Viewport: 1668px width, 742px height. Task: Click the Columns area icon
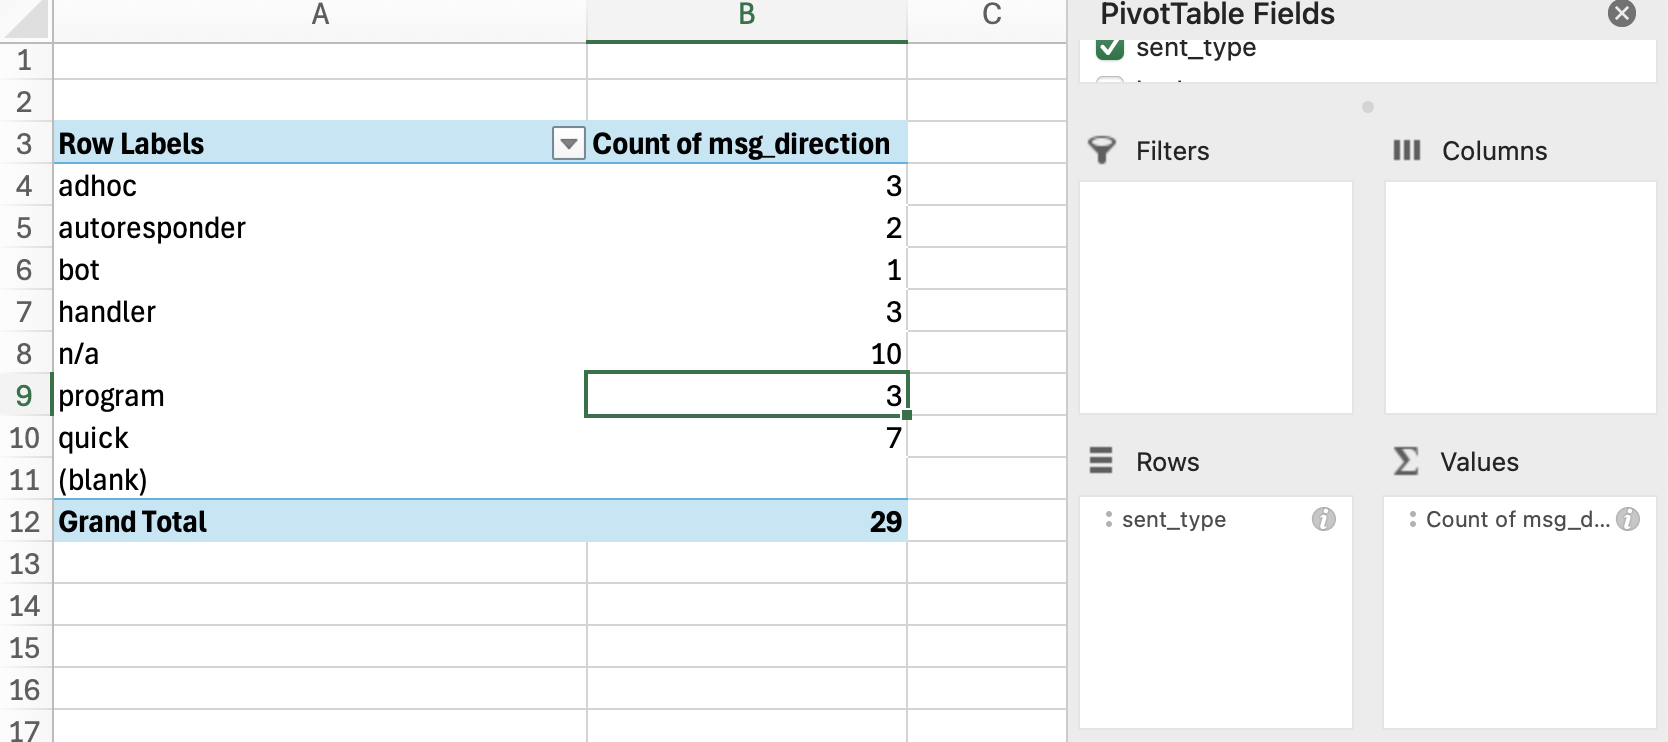coord(1406,151)
